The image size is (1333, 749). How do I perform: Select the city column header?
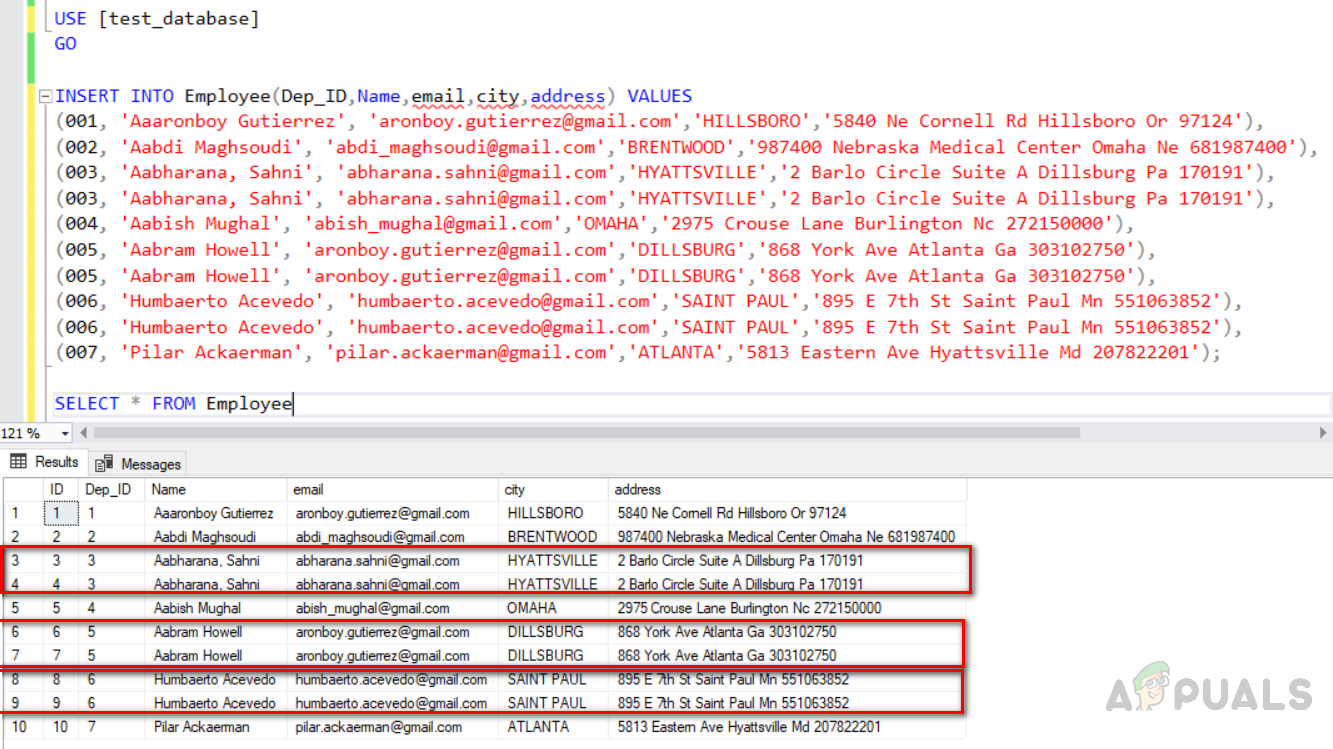pos(515,489)
